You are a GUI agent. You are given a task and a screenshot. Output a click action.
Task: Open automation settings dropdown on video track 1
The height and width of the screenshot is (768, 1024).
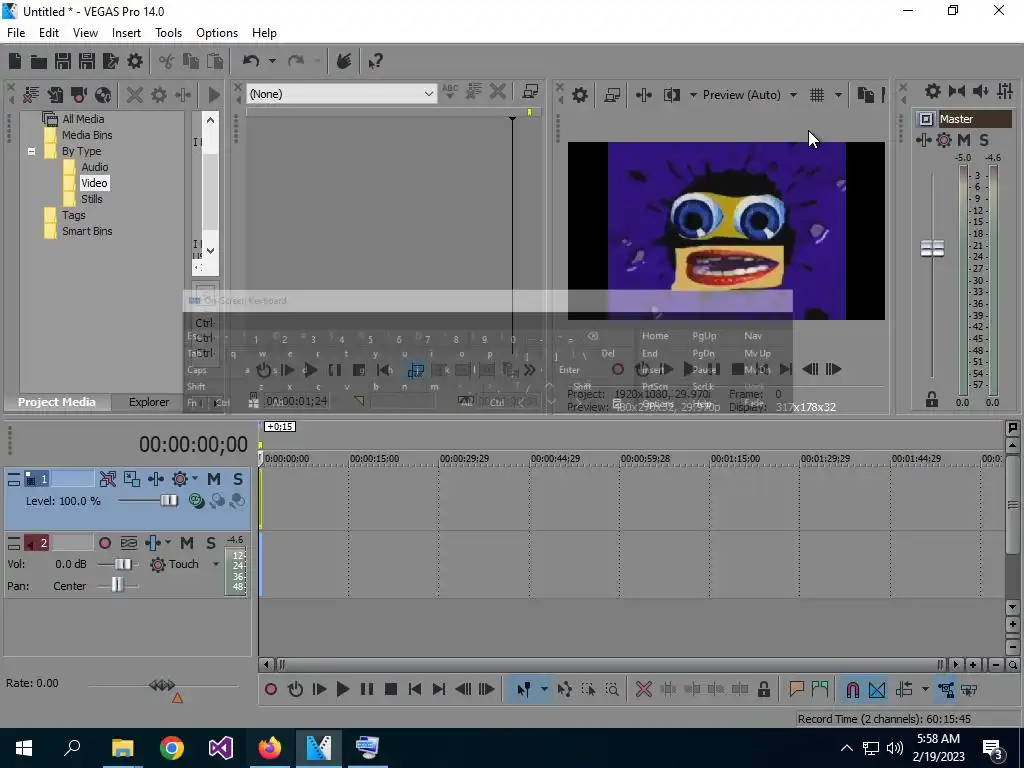click(x=194, y=479)
